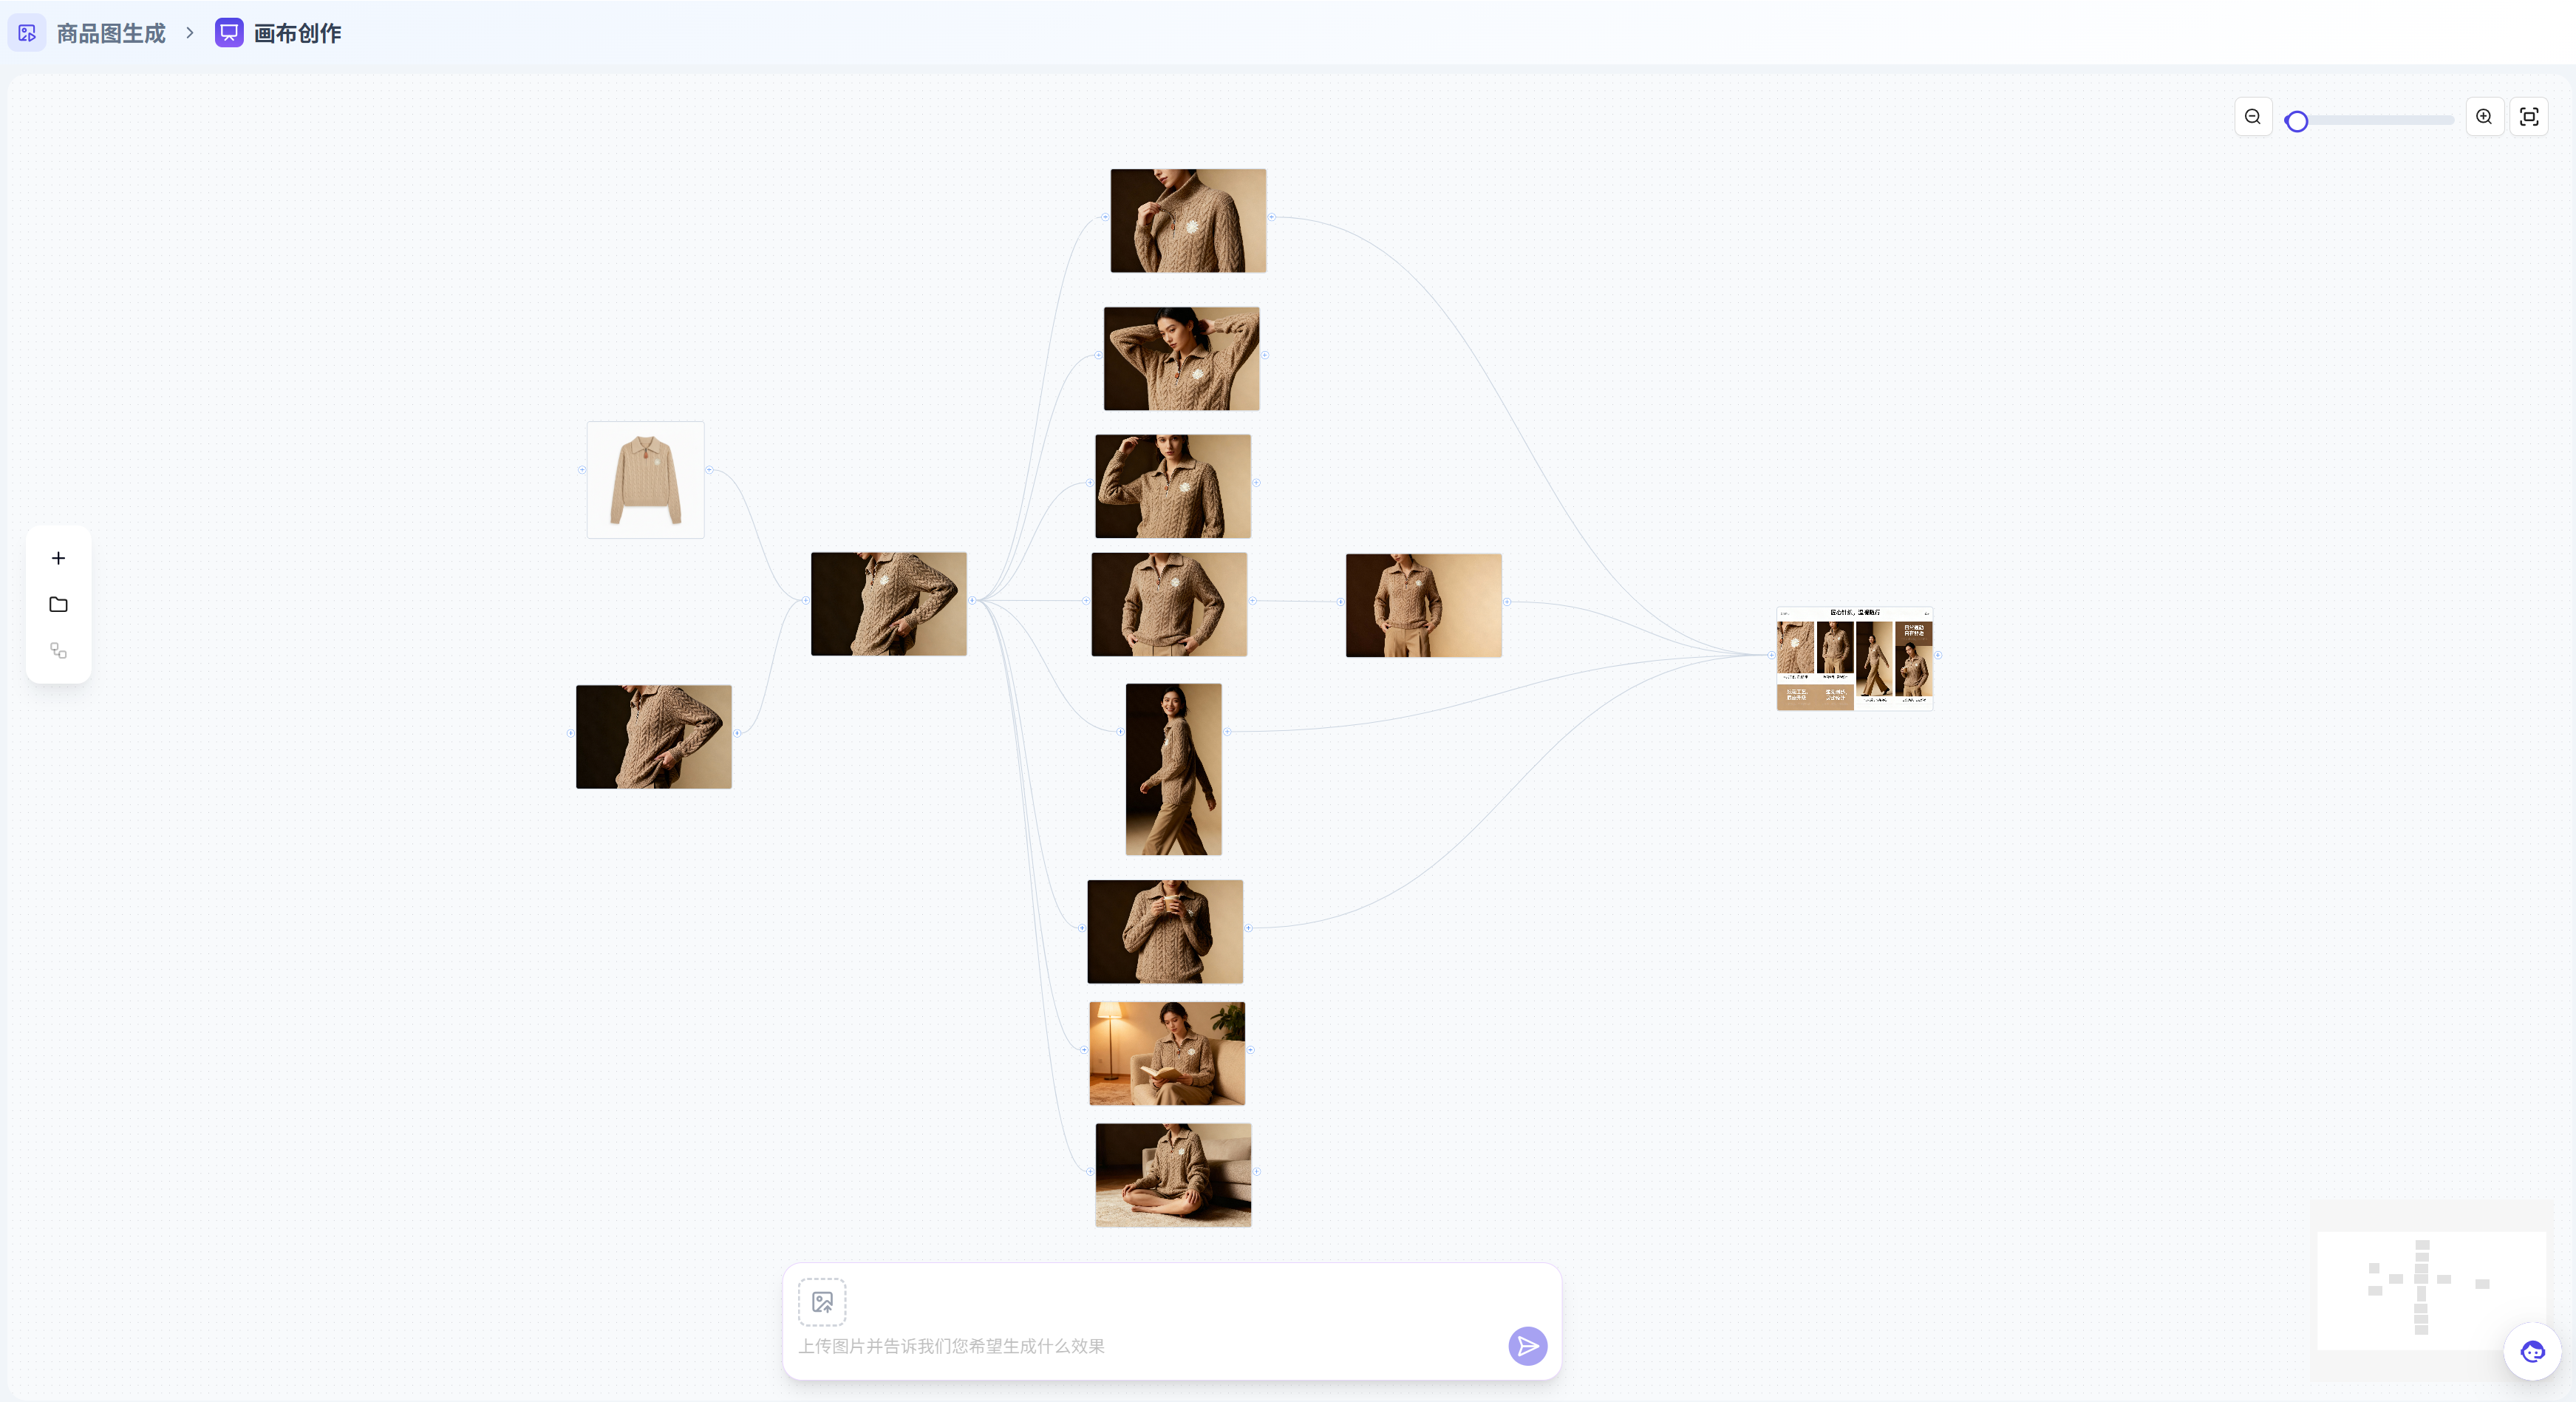Select the flat sweater product image node
Viewport: 2576px width, 1402px height.
coord(646,480)
